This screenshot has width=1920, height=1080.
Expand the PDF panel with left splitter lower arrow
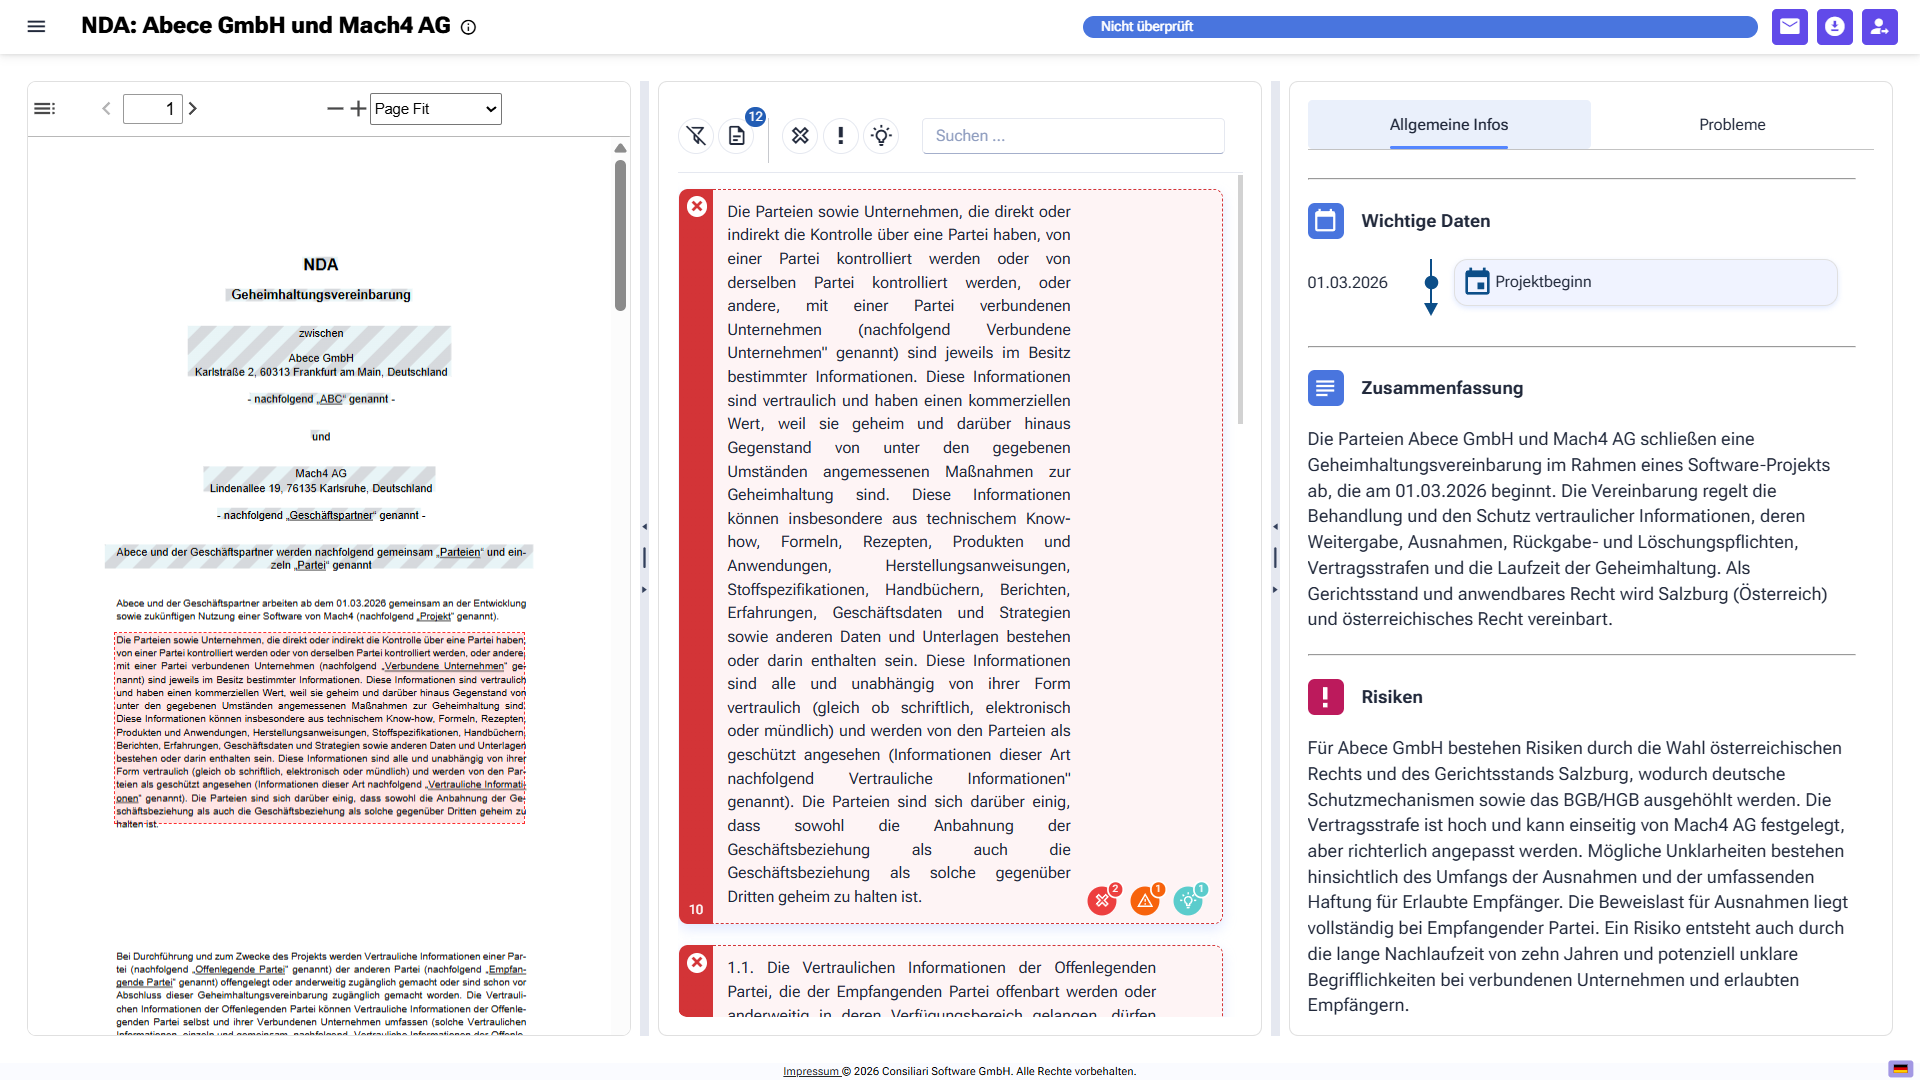(644, 590)
